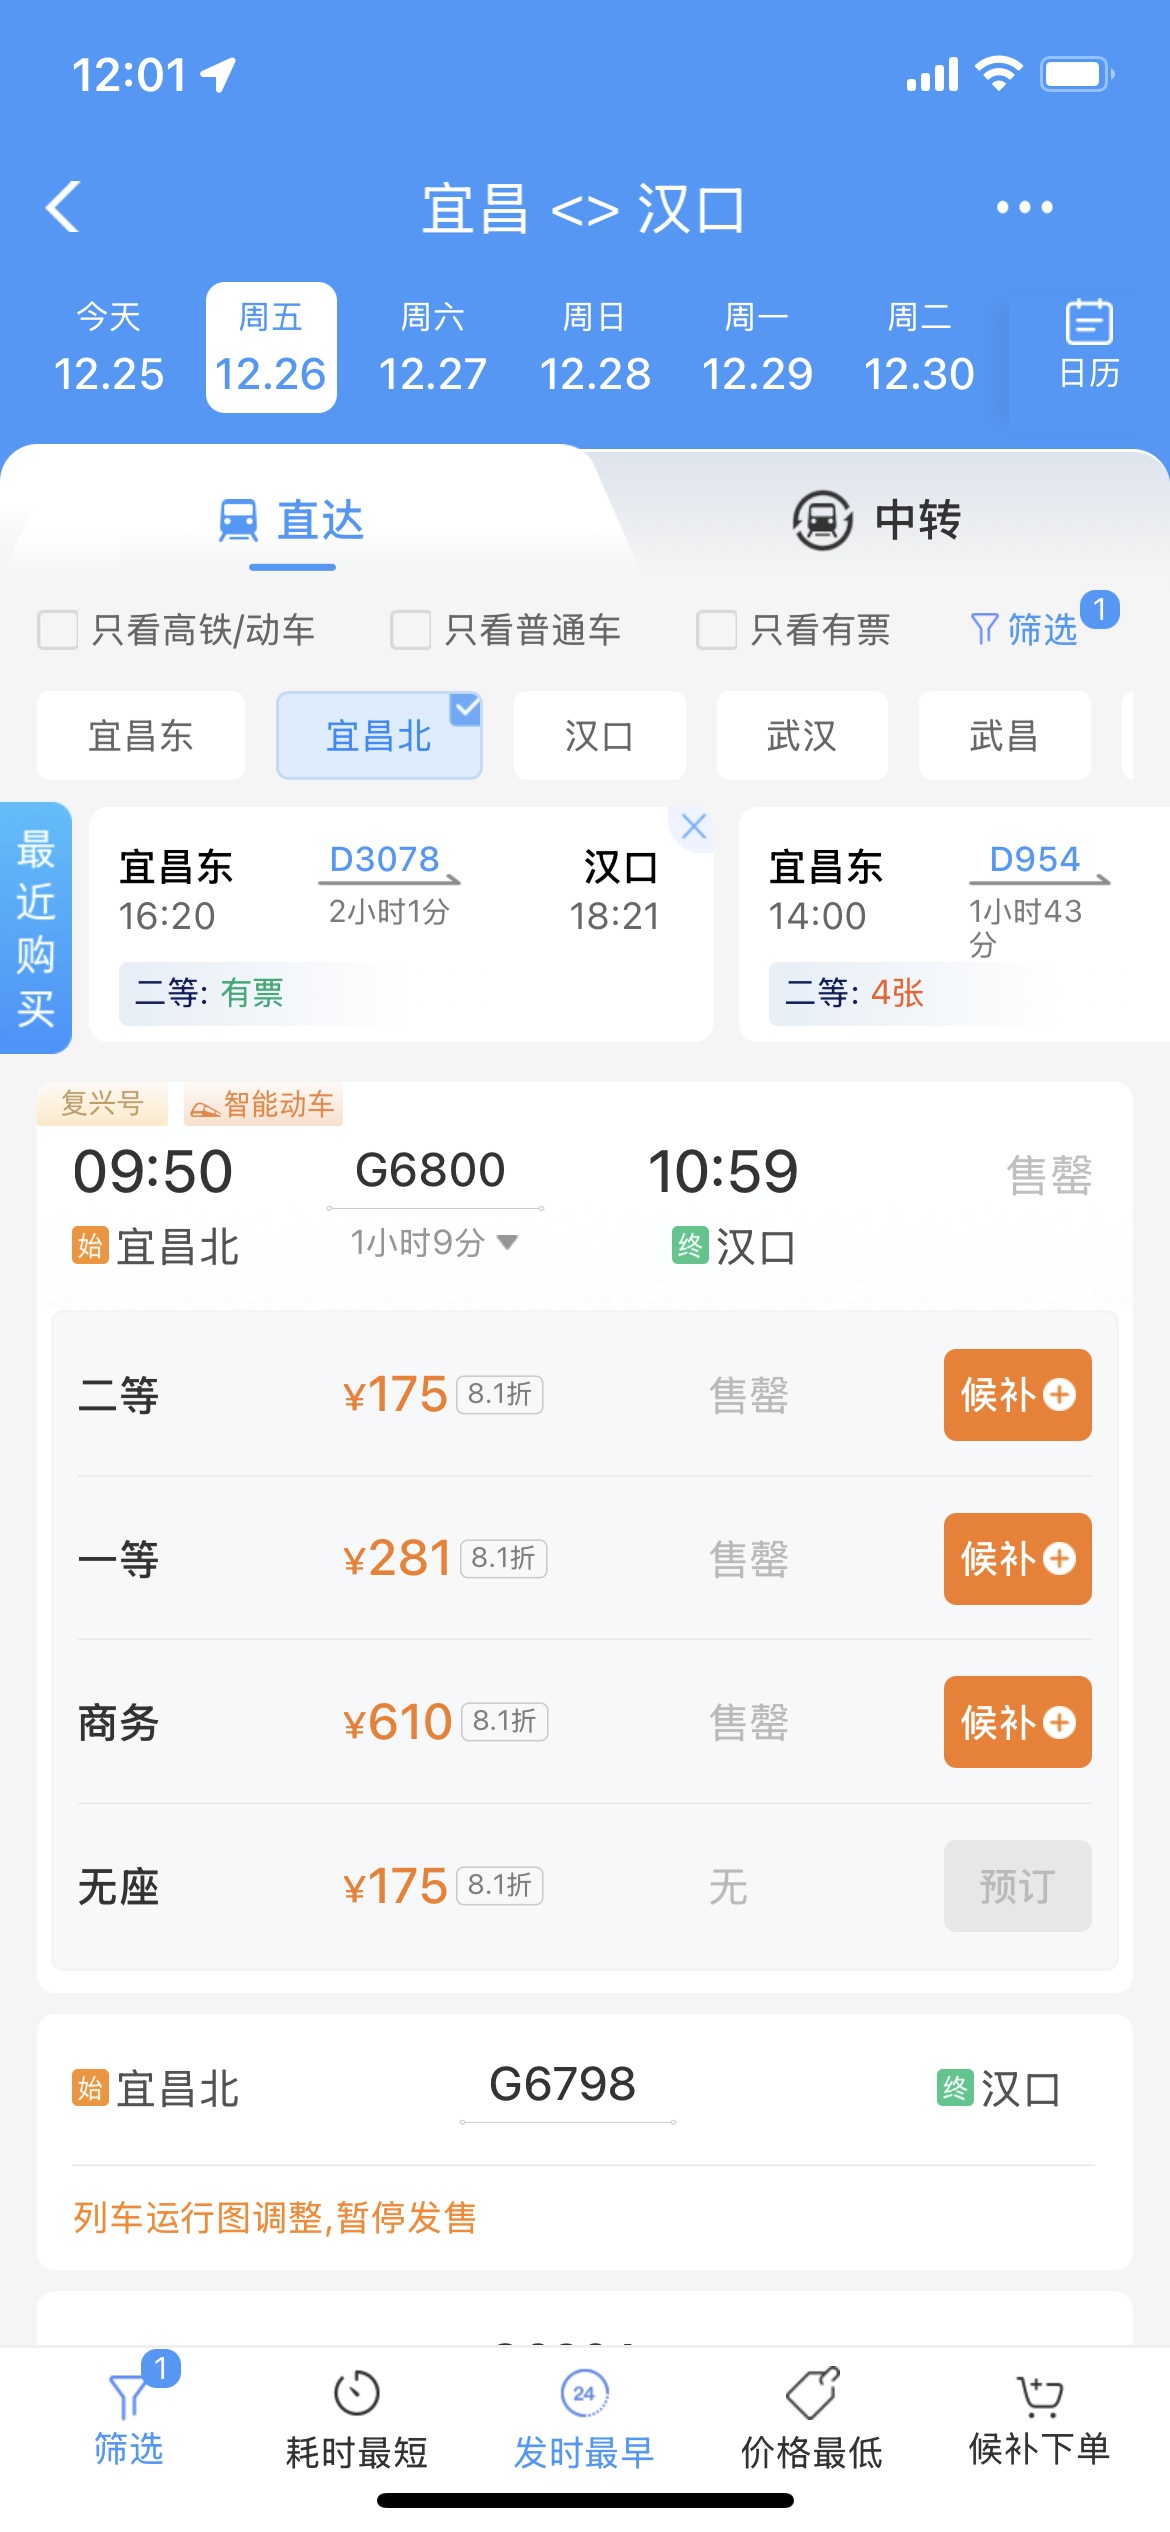Switch to the 中转 transfer tab
The image size is (1170, 2532).
877,520
